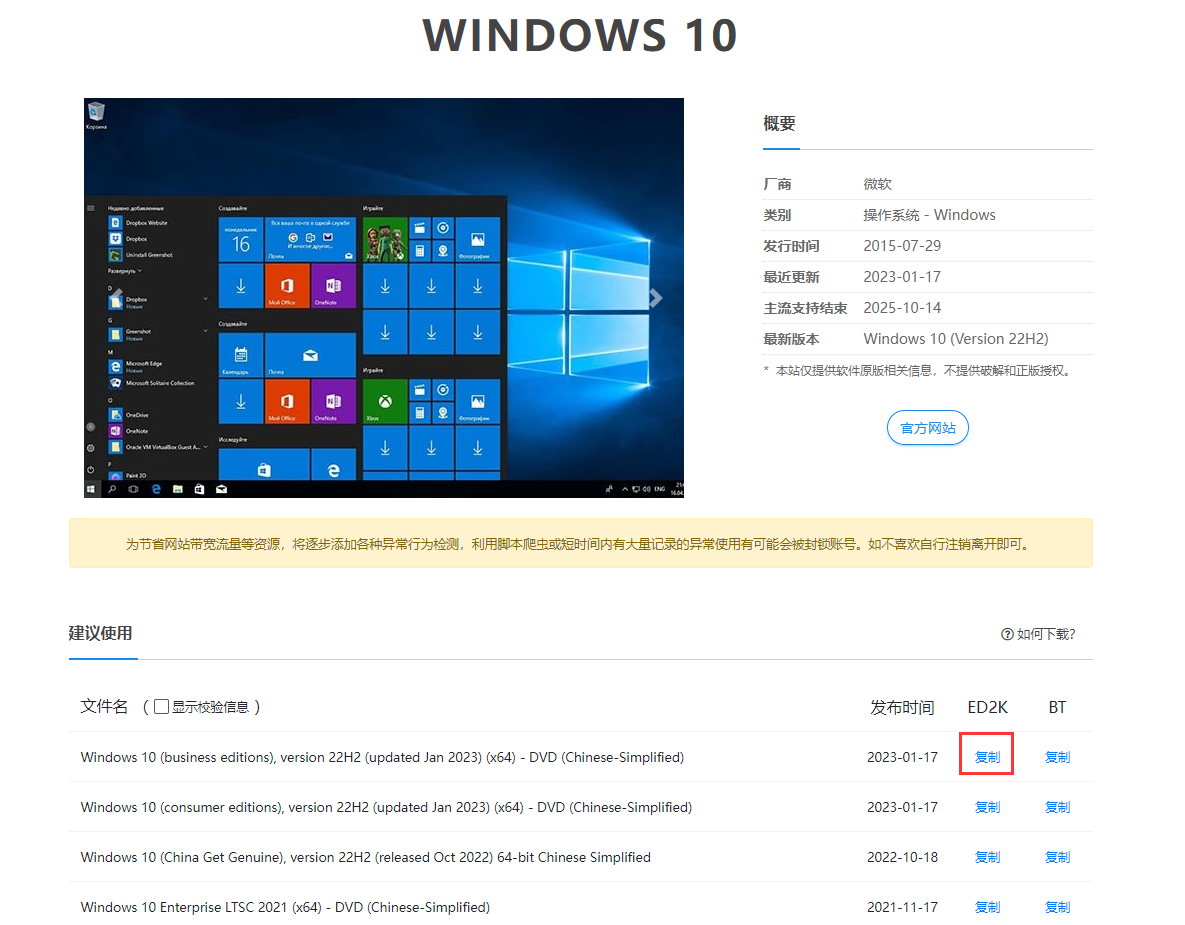Screen dimensions: 1185x925
Task: Click the BT column header
Action: tap(1057, 707)
